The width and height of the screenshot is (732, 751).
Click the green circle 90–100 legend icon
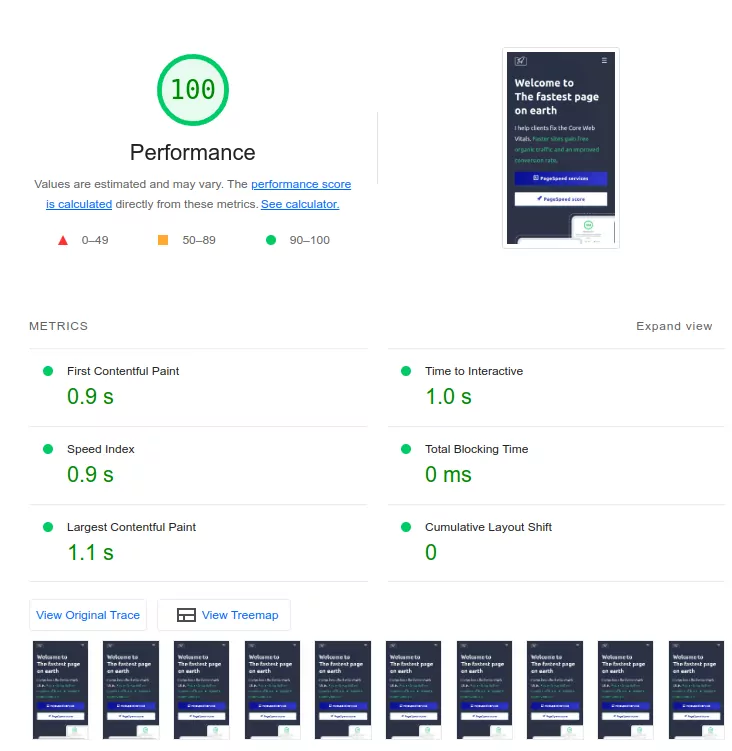pos(270,240)
